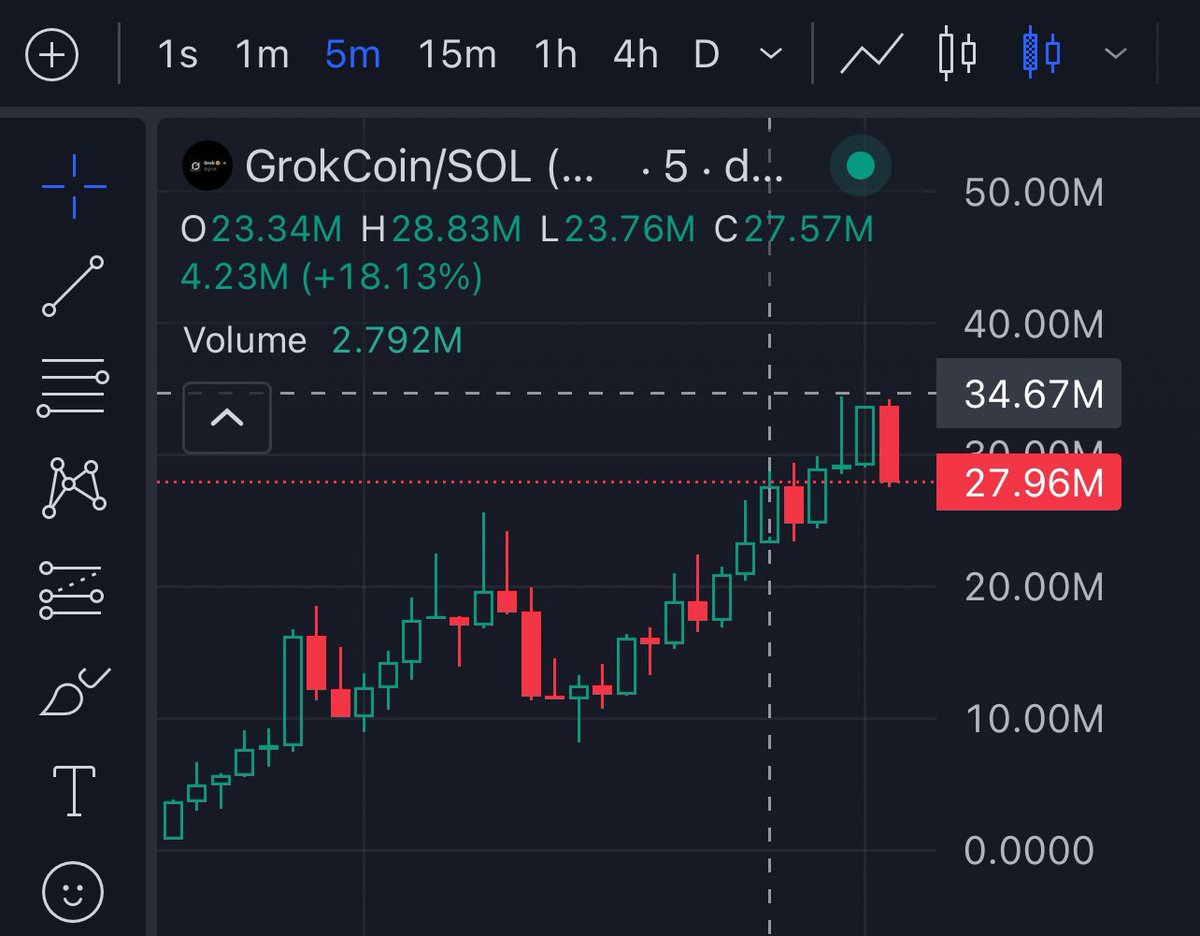Select the 1s timeframe
Screen dimensions: 1200x936
click(x=178, y=55)
